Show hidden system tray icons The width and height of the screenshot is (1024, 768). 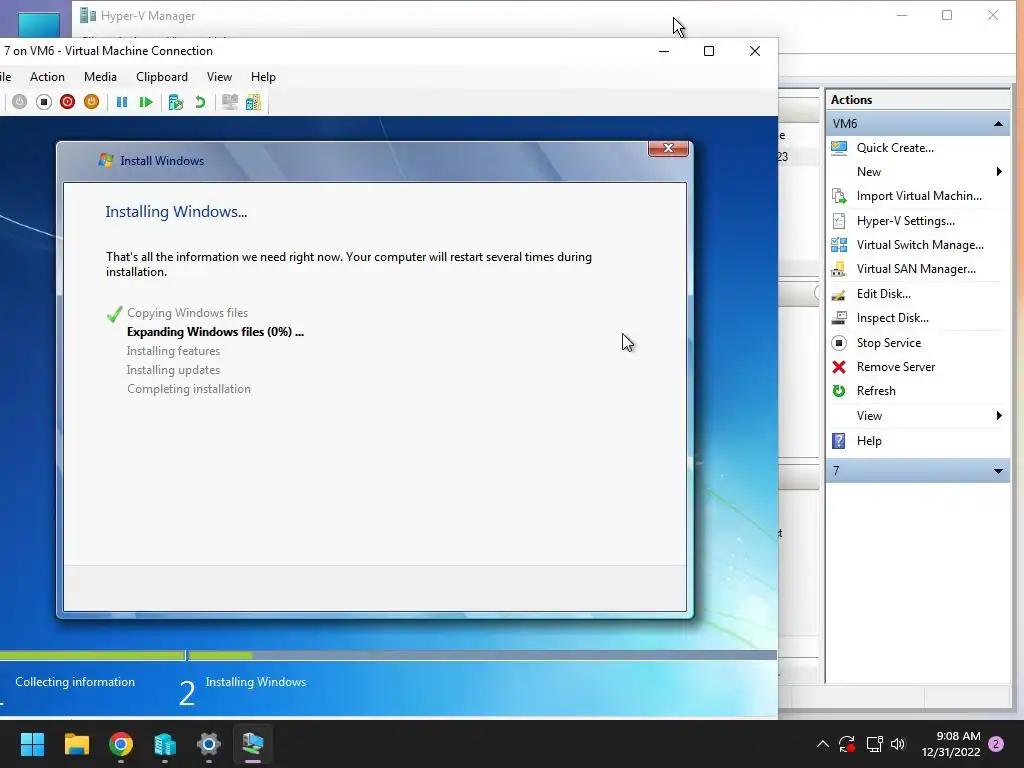(x=823, y=744)
